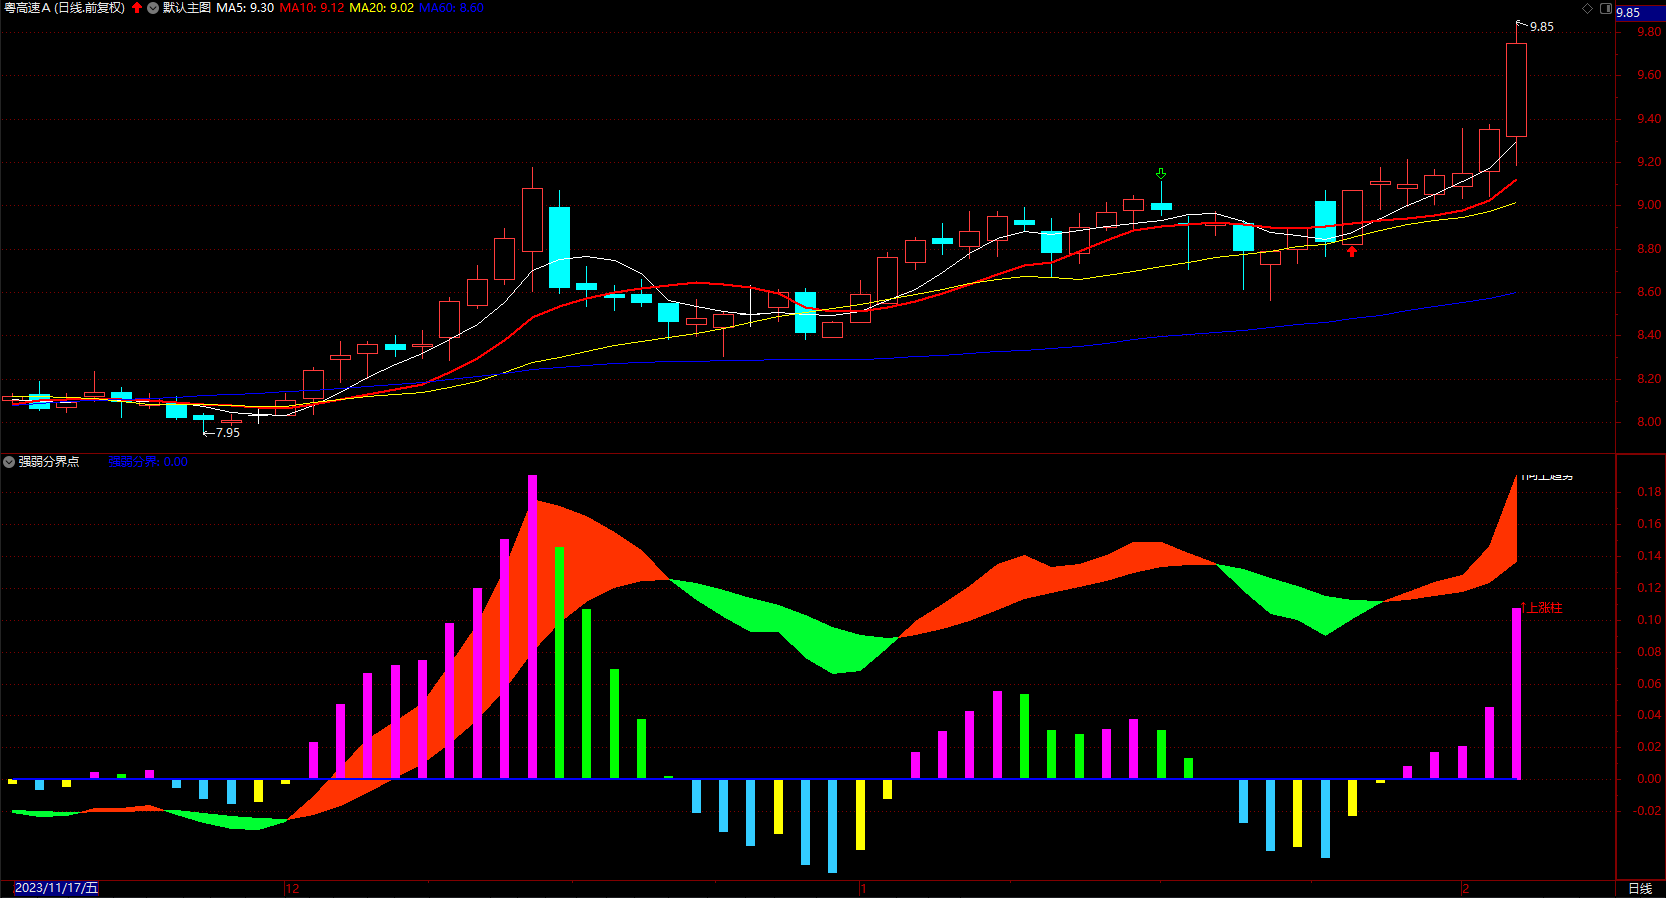Image resolution: width=1666 pixels, height=898 pixels.
Task: Open the dropdown arrow beside 默认主图
Action: [x=153, y=8]
